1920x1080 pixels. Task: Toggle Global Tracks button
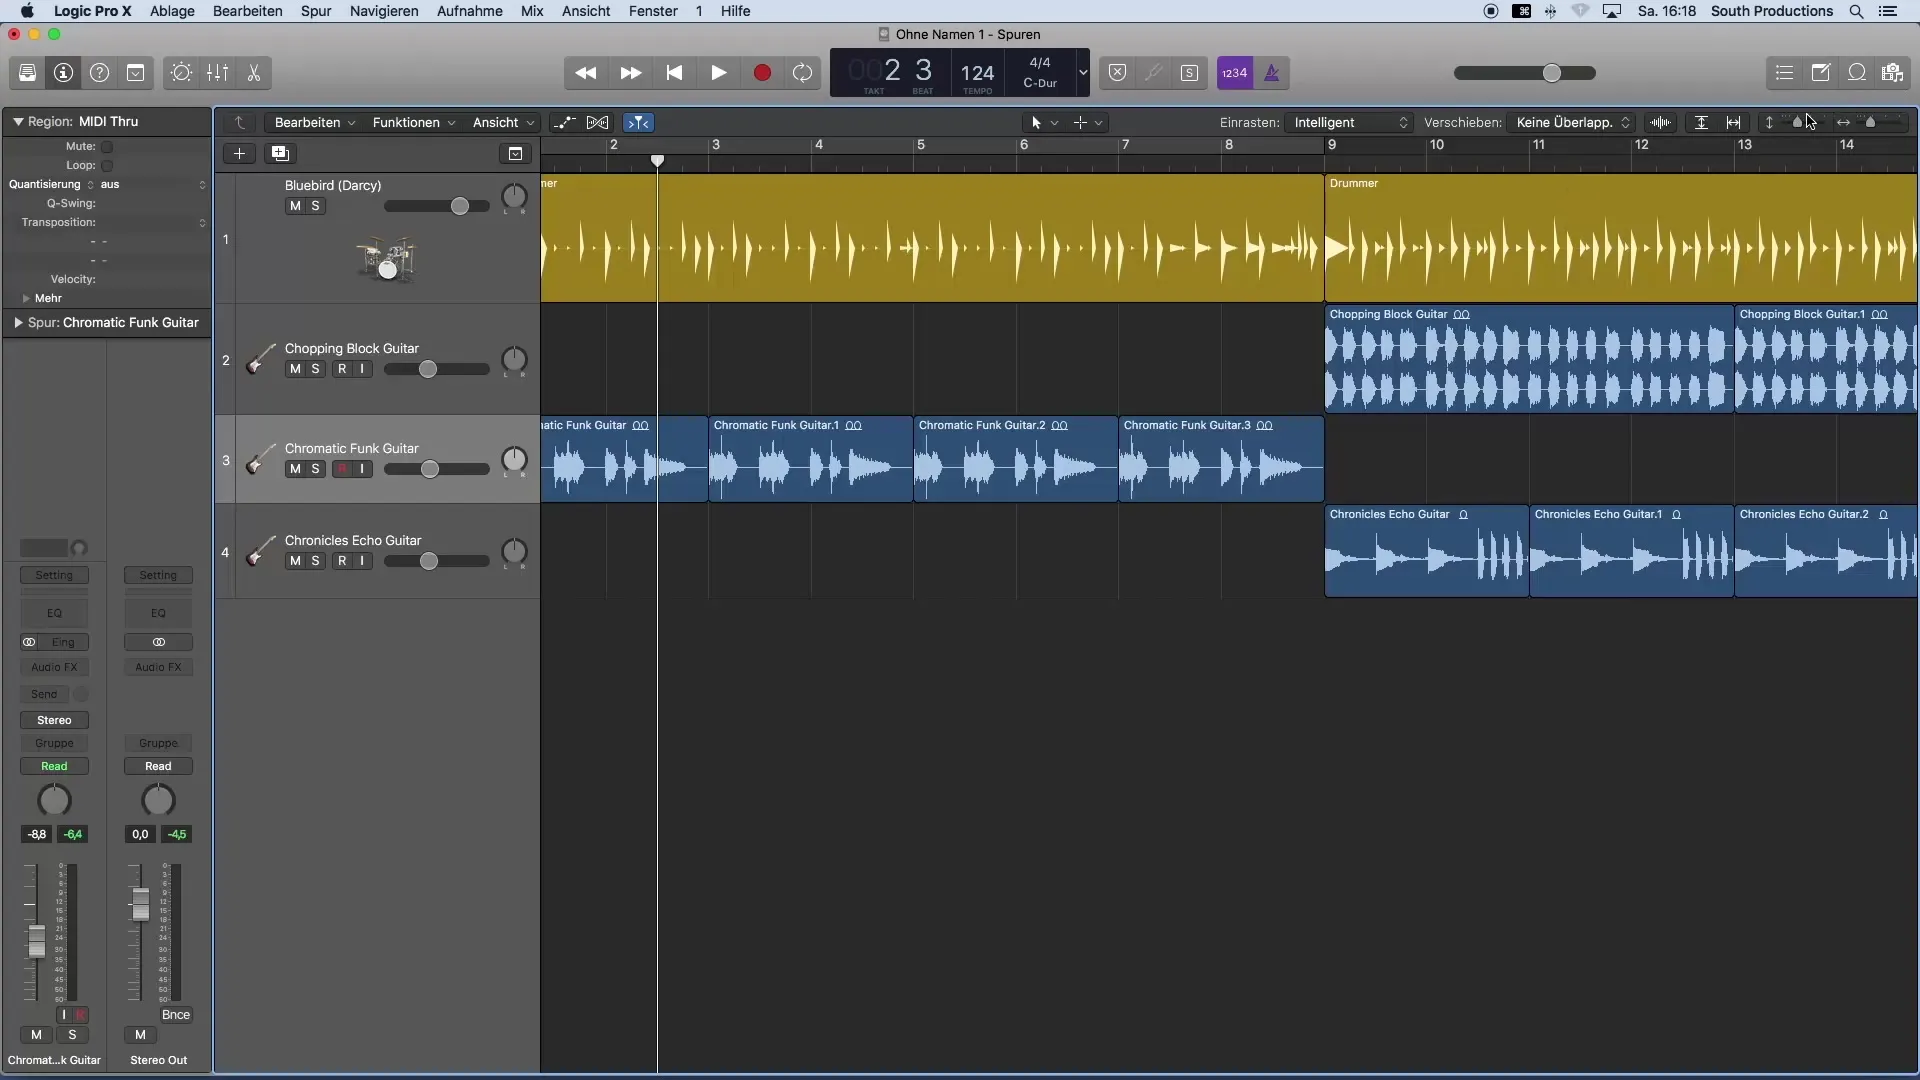click(x=515, y=153)
